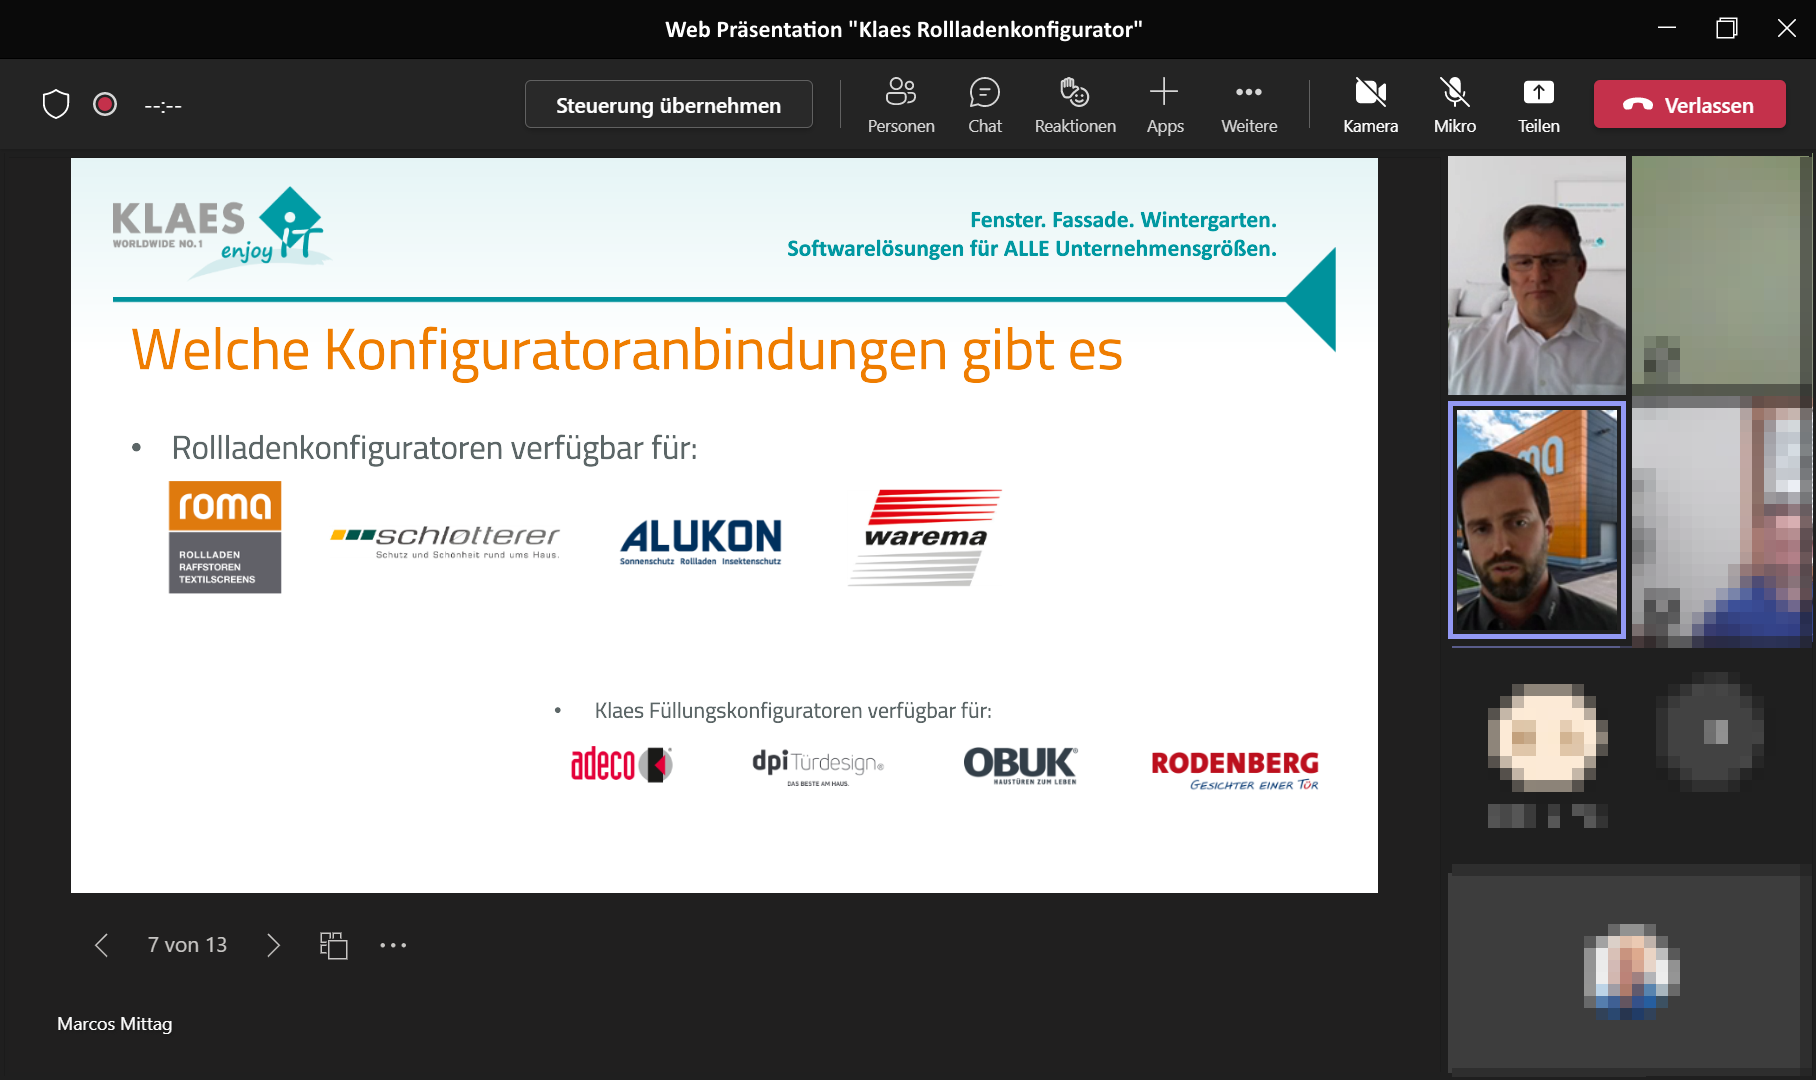
Task: Click the Apps plus icon
Action: pos(1164,93)
